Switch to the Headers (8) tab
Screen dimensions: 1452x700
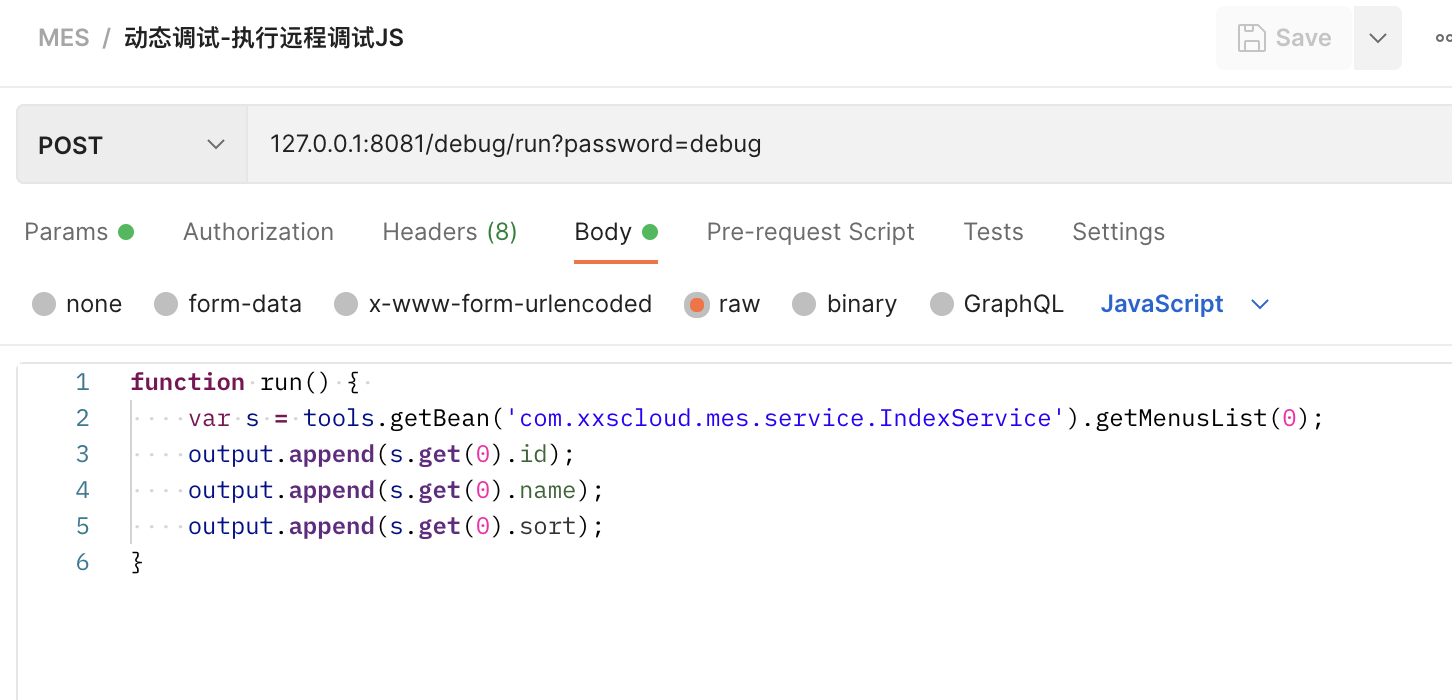(449, 232)
